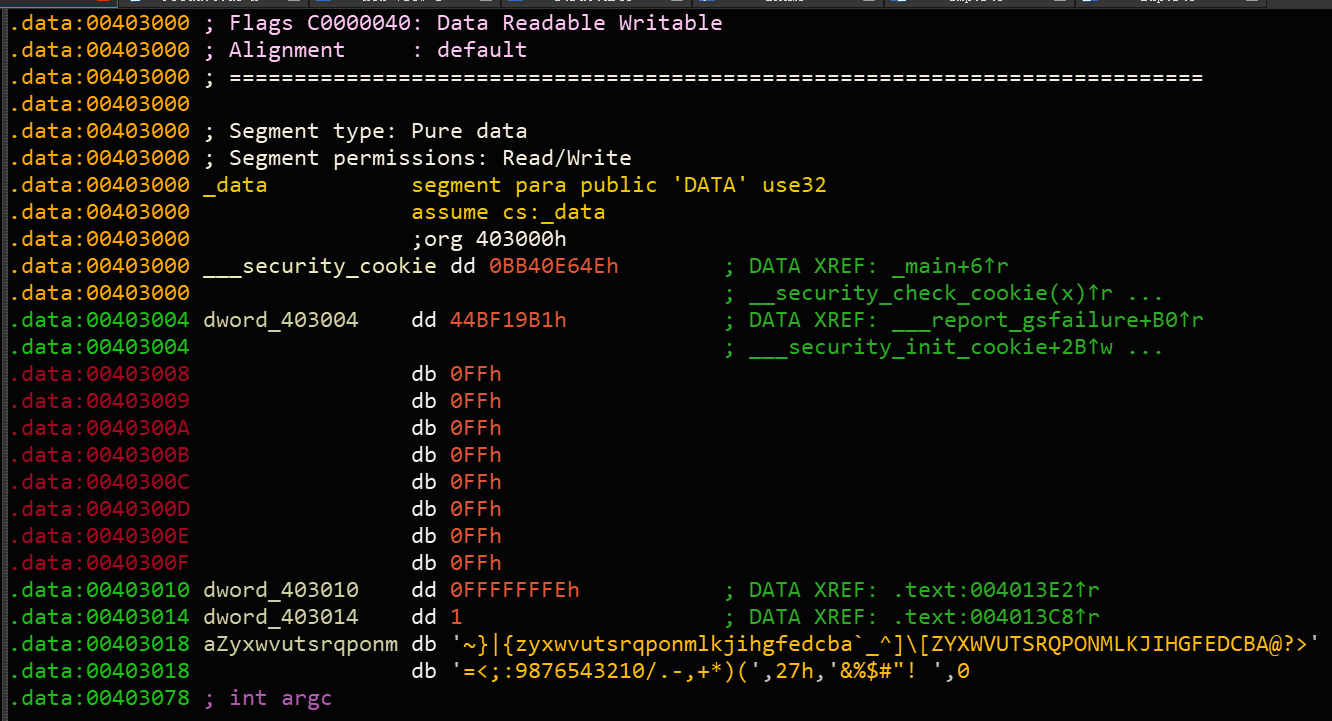1332x721 pixels.
Task: Select the address .data:00403014
Action: tap(100, 617)
